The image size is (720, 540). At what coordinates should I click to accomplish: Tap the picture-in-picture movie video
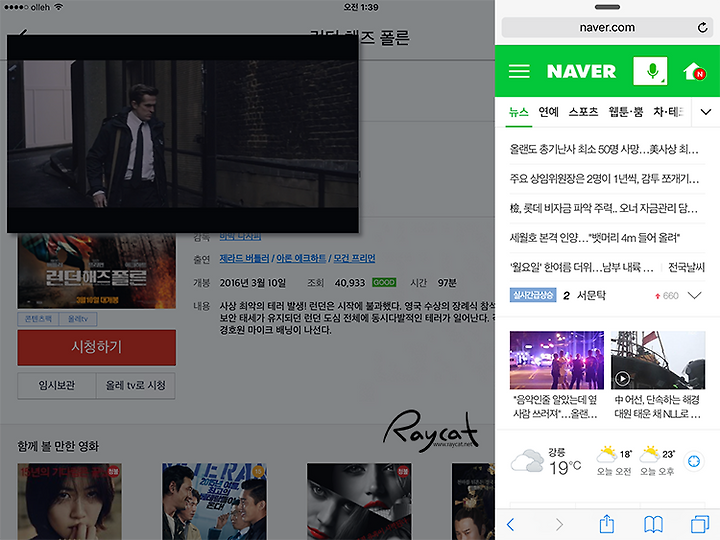(x=183, y=134)
